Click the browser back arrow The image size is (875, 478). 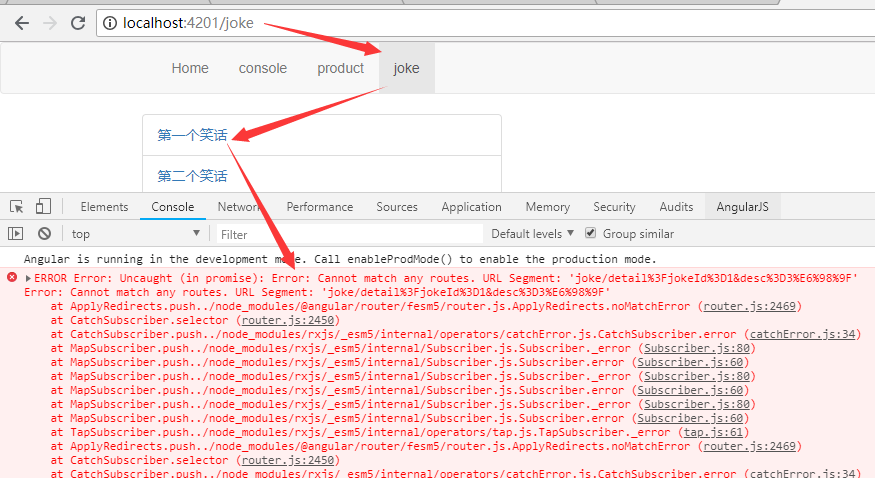point(21,23)
